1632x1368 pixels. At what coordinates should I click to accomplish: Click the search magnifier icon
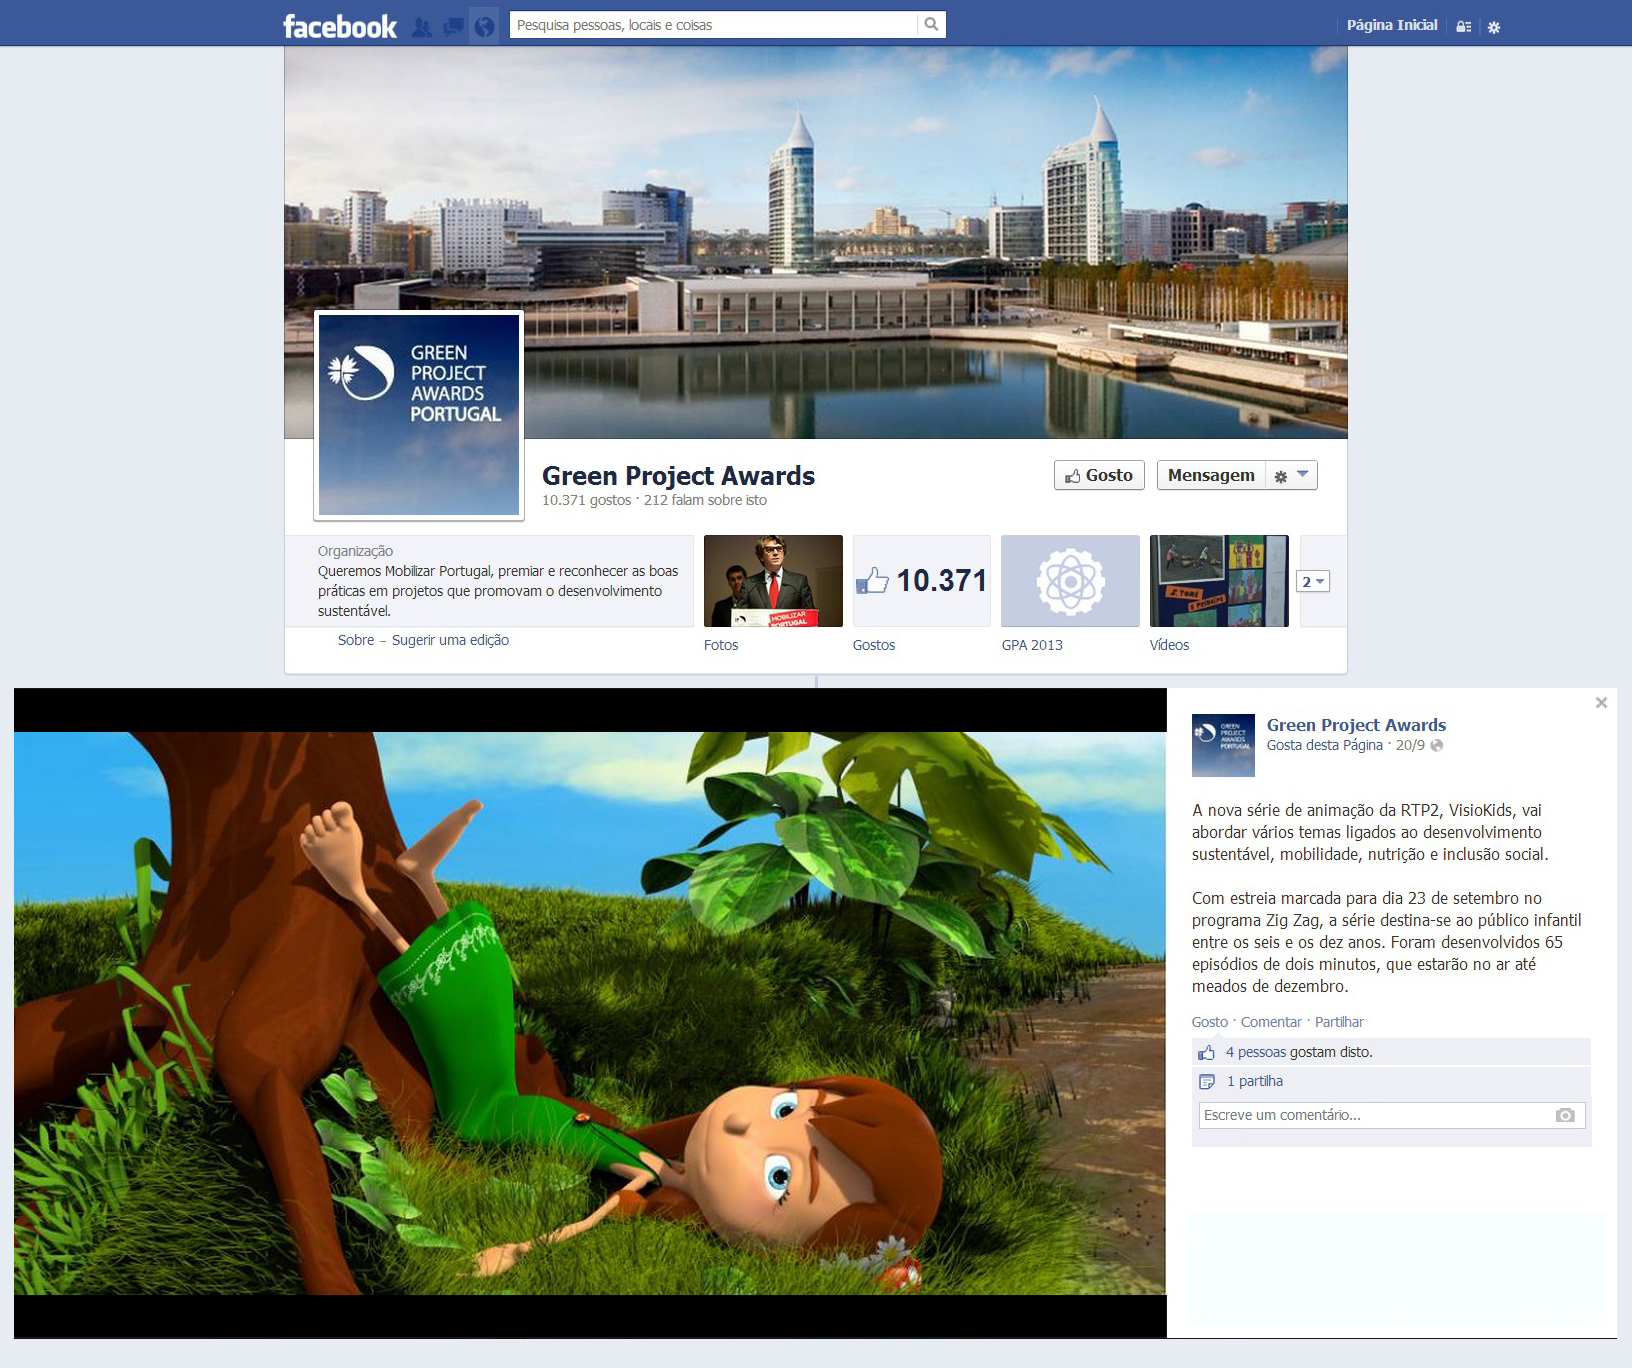click(x=931, y=25)
